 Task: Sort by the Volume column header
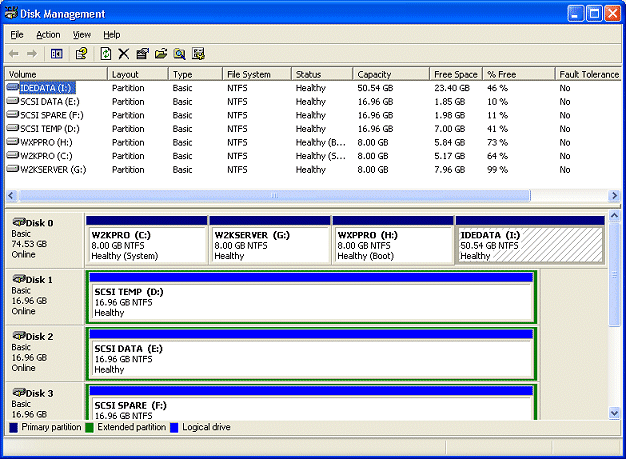click(56, 74)
